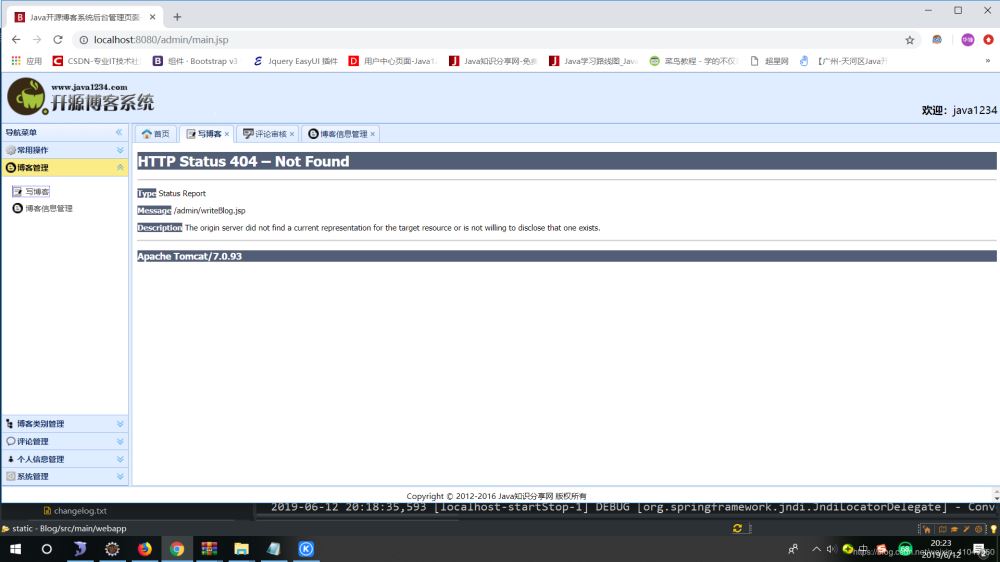Screen dimensions: 1000x562
Task: Switch to the 评论审核 tab
Action: tap(266, 134)
